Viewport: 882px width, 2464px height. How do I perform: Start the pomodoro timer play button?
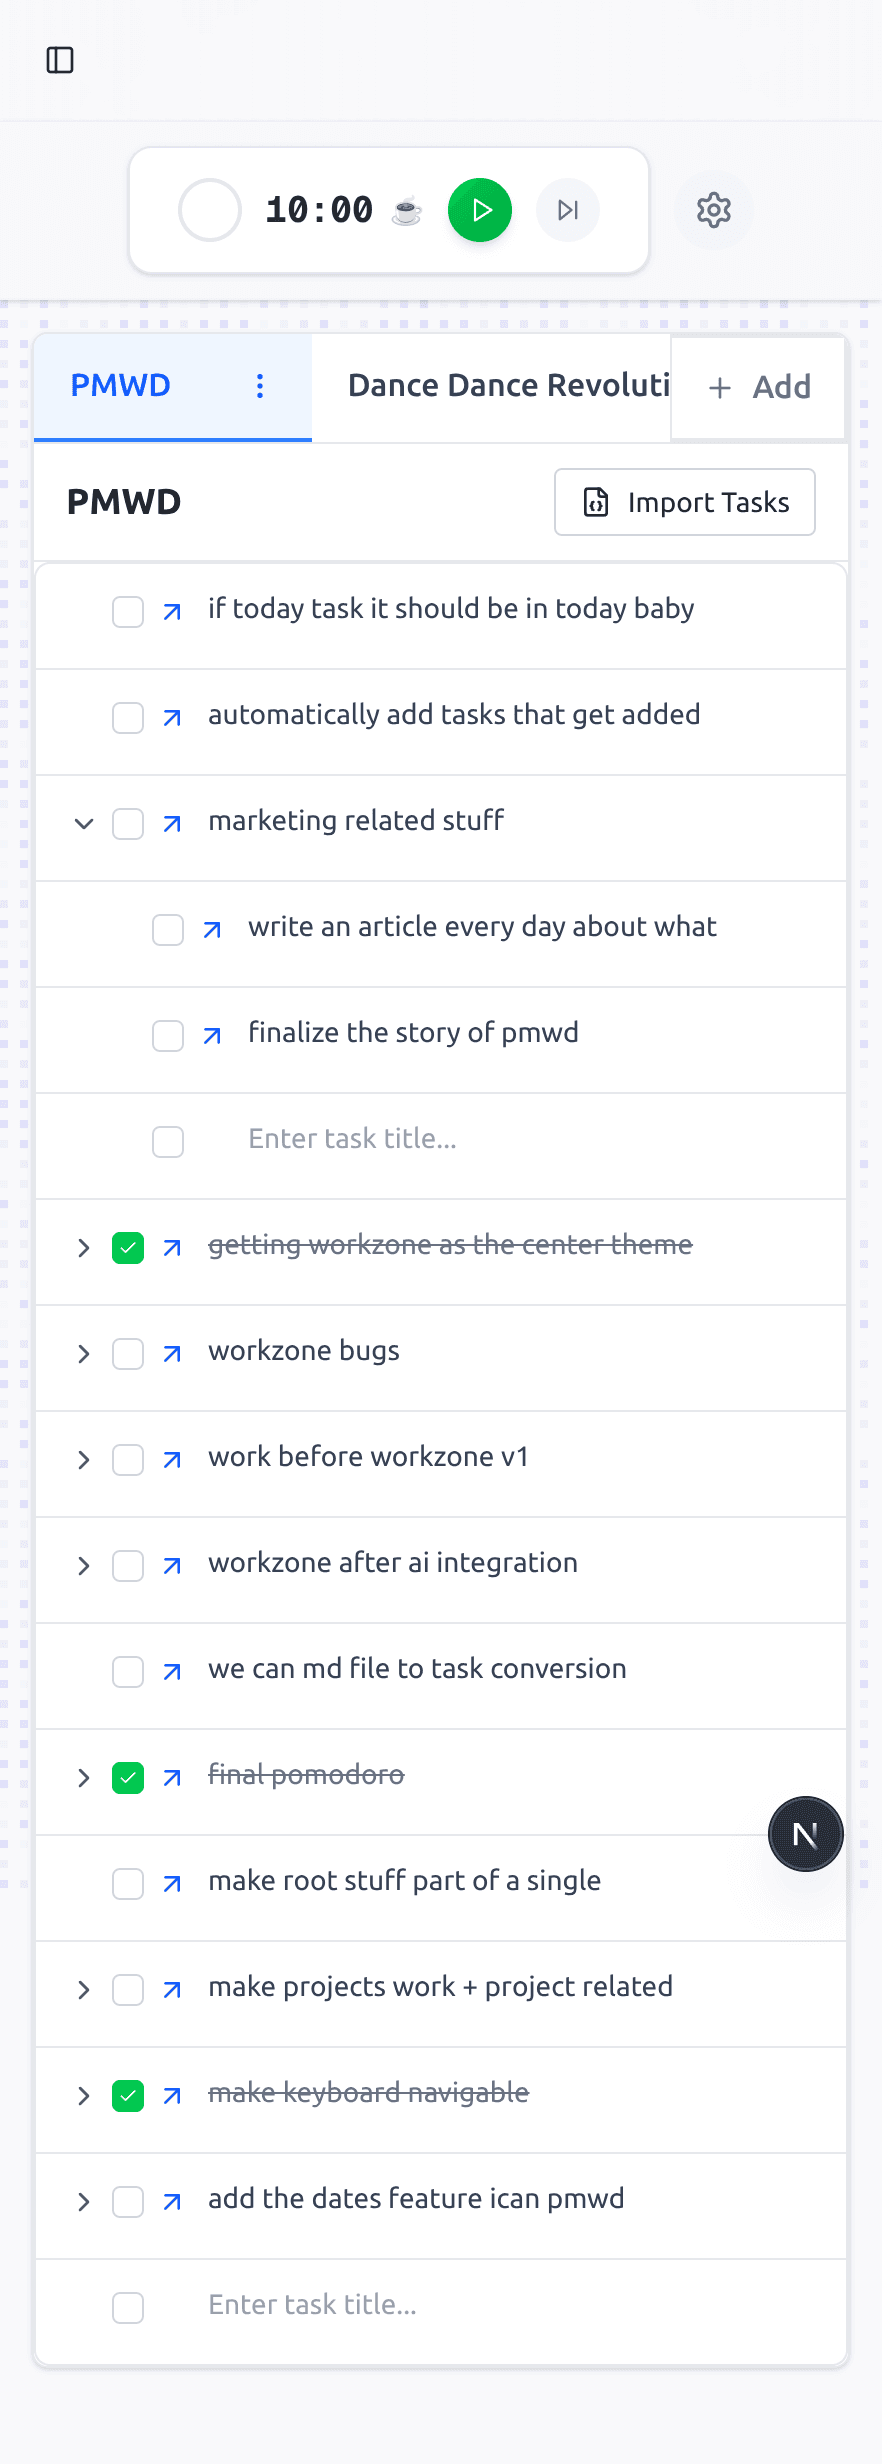[480, 210]
